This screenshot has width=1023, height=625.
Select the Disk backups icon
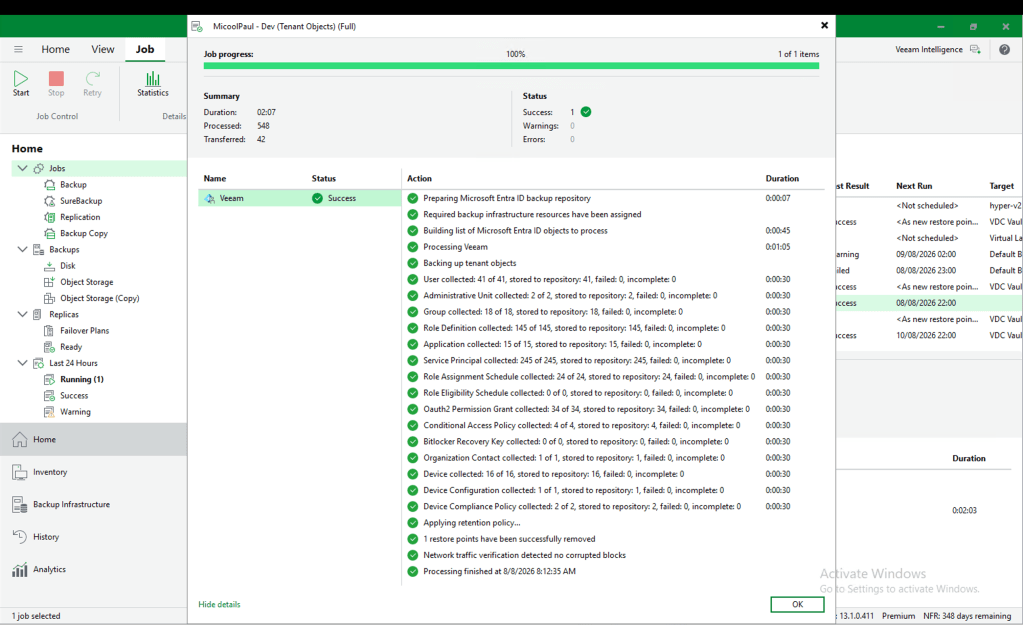[x=50, y=266]
